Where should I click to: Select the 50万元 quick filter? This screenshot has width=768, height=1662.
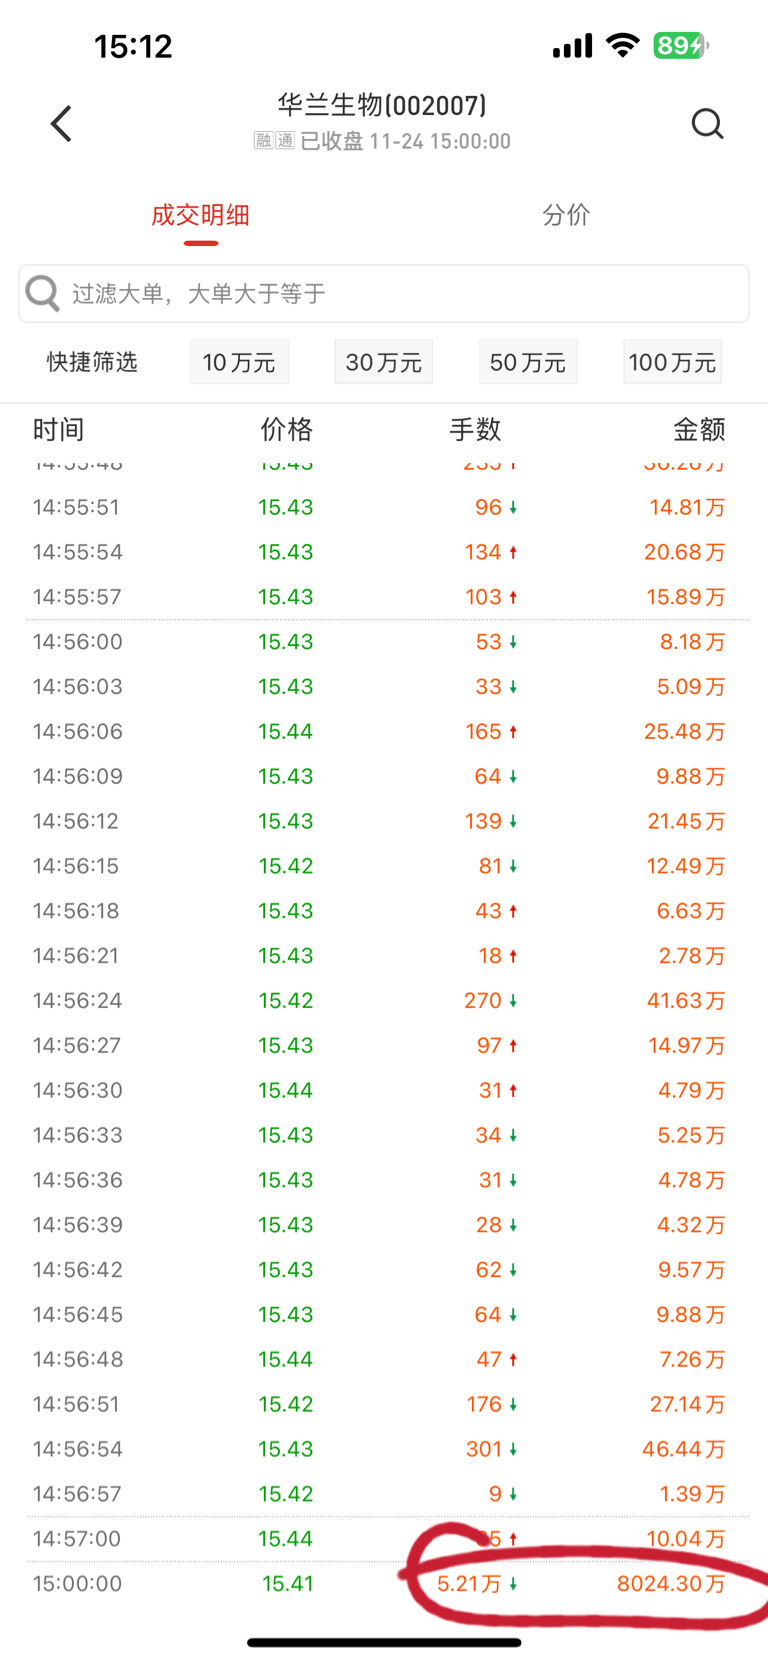(x=527, y=362)
